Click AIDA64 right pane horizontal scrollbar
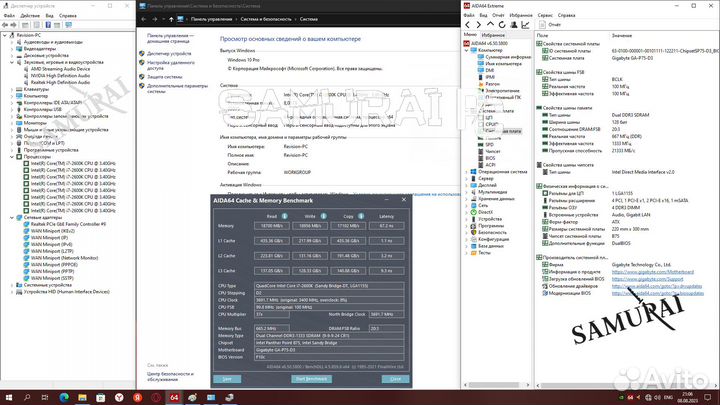Viewport: 720px width, 405px height. click(627, 386)
